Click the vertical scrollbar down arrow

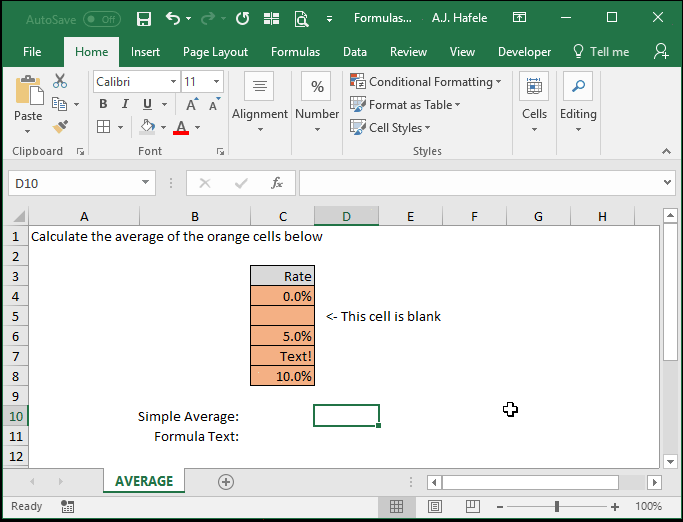tap(670, 461)
